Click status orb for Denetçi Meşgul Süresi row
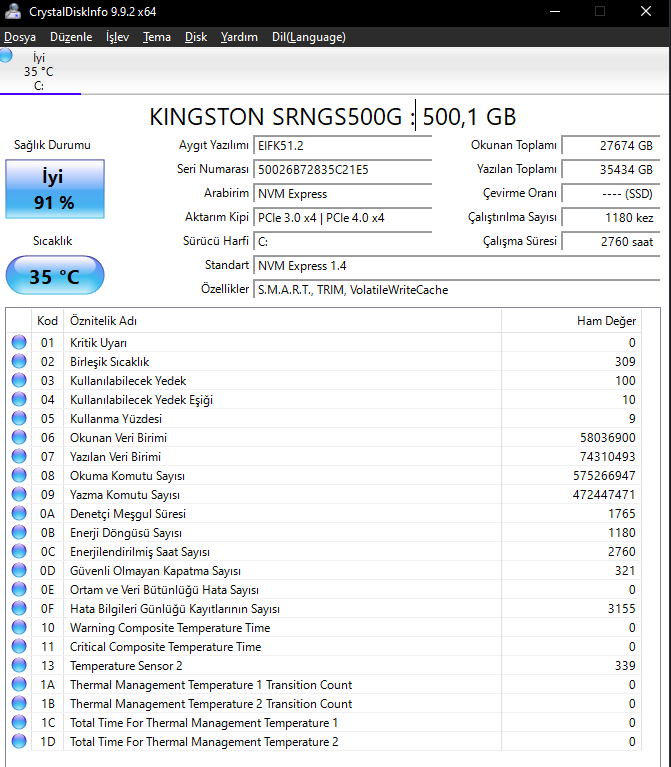 coord(19,514)
